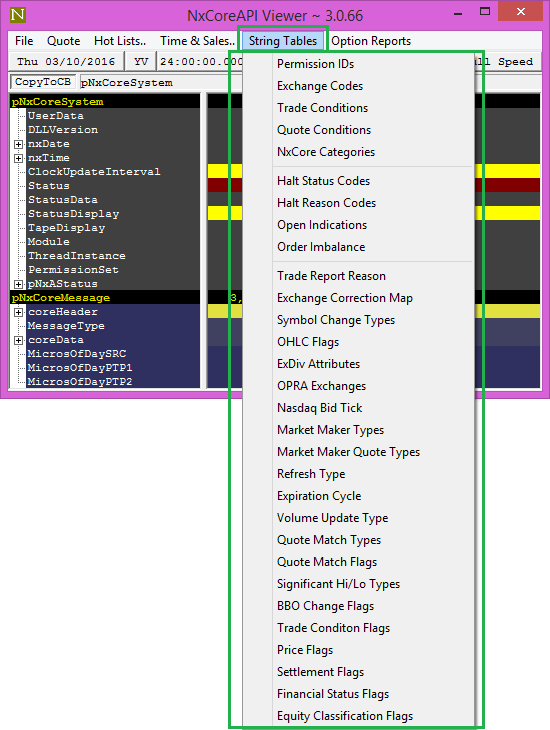550x730 pixels.
Task: Select Exchange Correction Map
Action: tap(345, 298)
